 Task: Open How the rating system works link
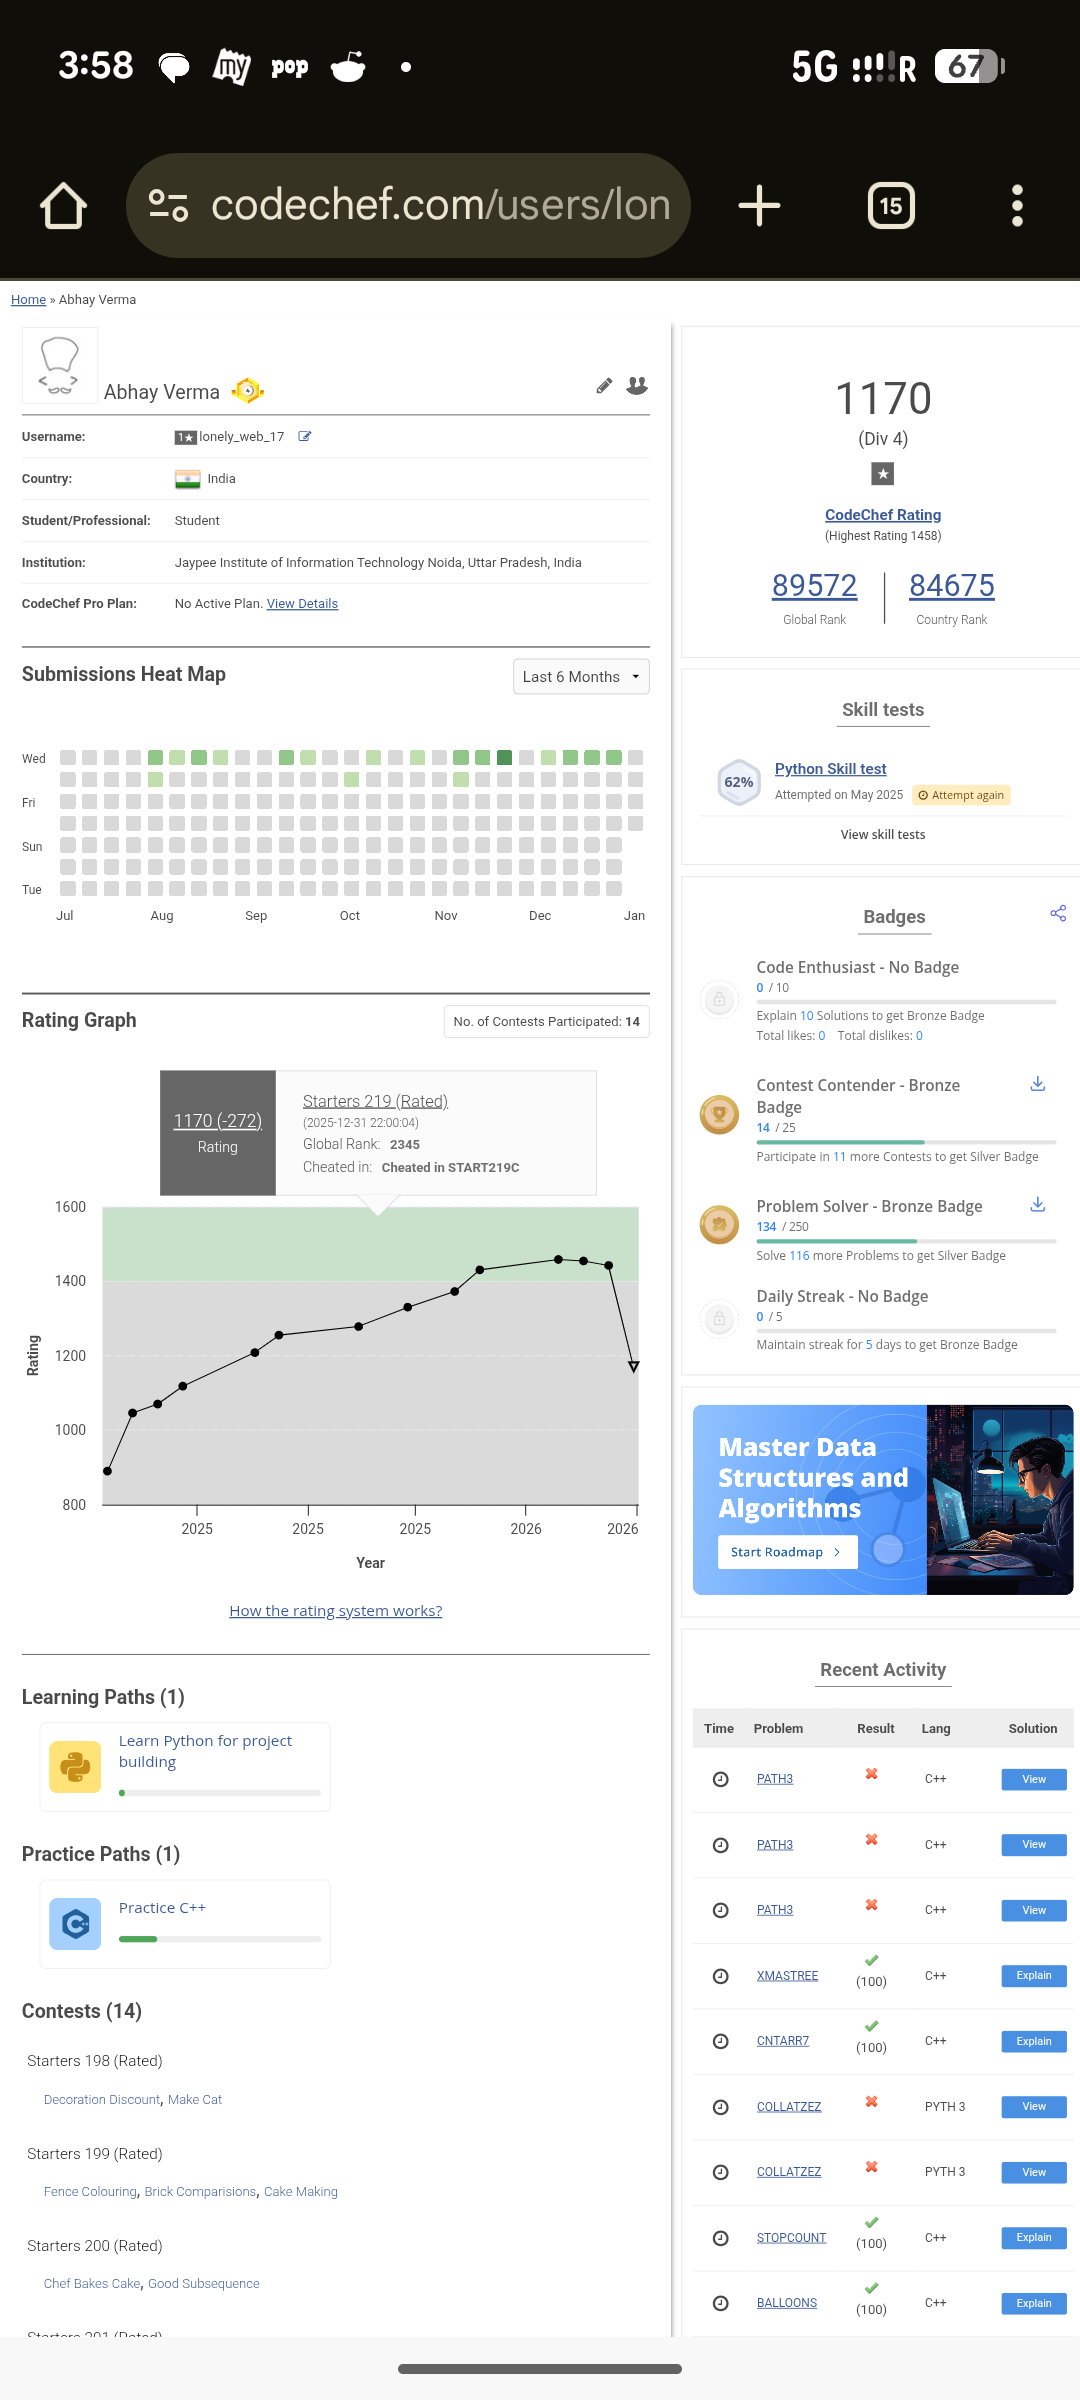pyautogui.click(x=336, y=1611)
